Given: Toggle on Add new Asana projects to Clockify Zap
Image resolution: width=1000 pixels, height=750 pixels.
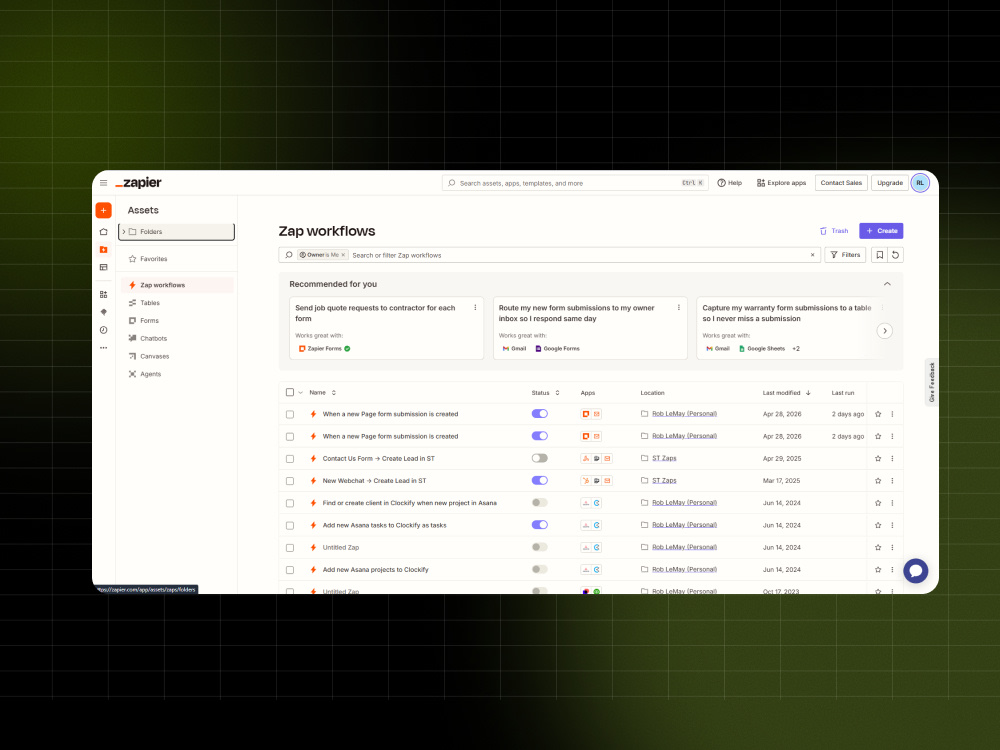Looking at the screenshot, I should click(x=540, y=570).
